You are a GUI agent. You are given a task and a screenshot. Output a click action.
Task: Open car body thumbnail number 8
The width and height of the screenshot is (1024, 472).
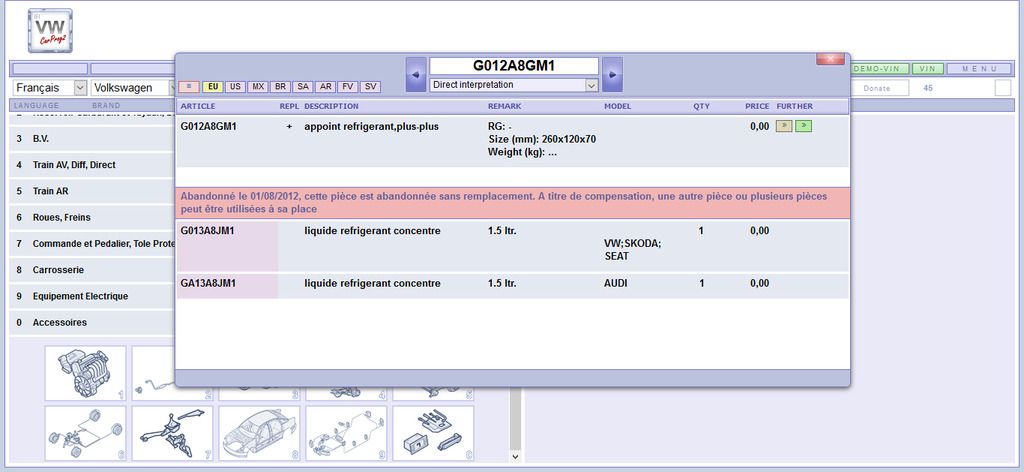point(259,433)
